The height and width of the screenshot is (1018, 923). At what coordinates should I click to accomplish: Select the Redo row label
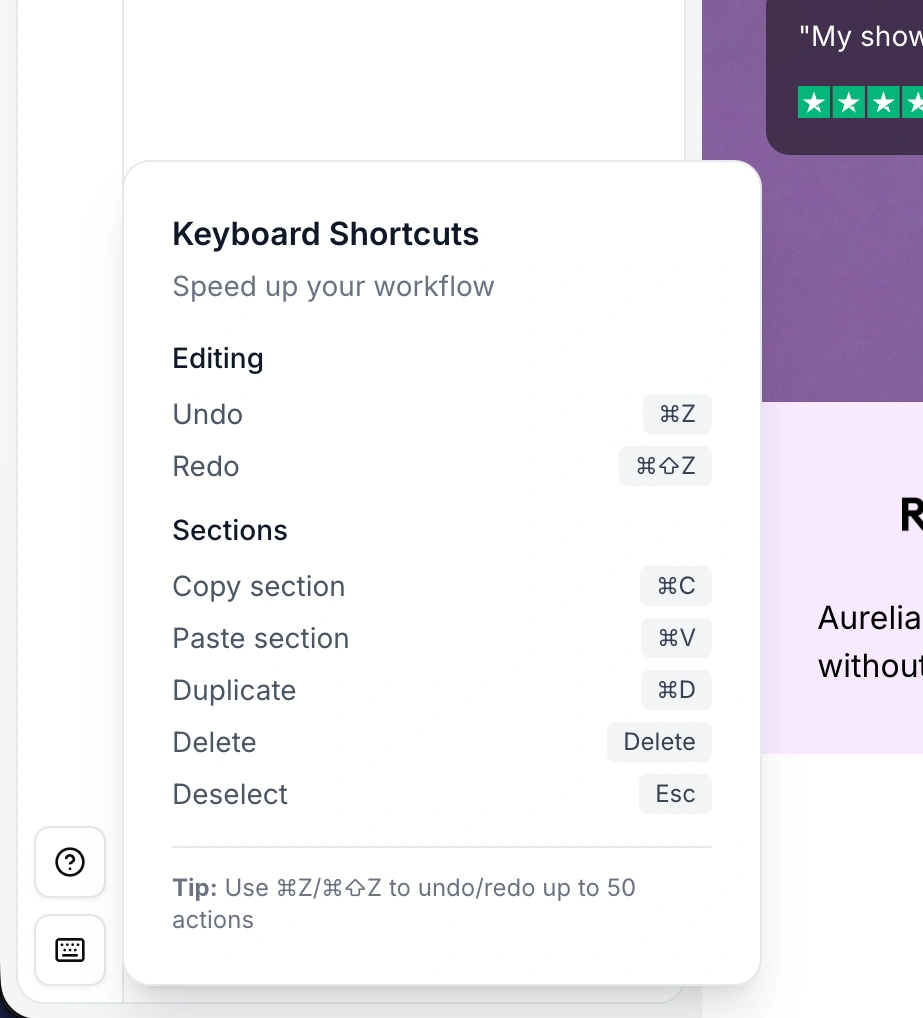(x=206, y=466)
